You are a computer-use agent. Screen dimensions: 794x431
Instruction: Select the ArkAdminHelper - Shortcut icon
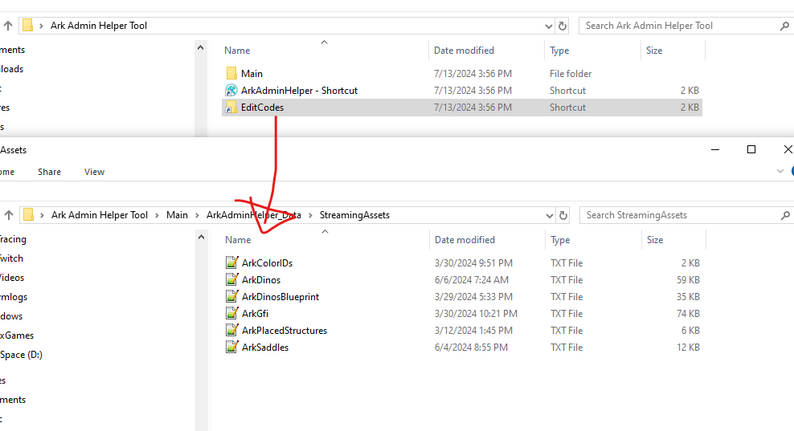[x=231, y=90]
